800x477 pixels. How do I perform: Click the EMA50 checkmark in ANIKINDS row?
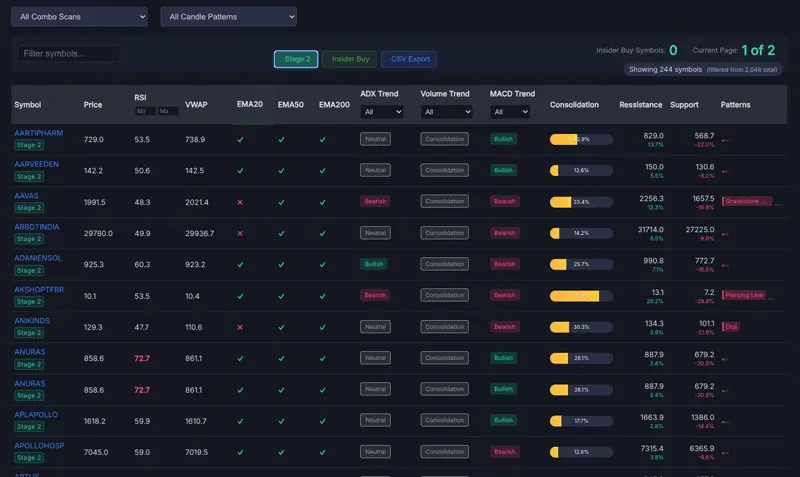pyautogui.click(x=281, y=328)
